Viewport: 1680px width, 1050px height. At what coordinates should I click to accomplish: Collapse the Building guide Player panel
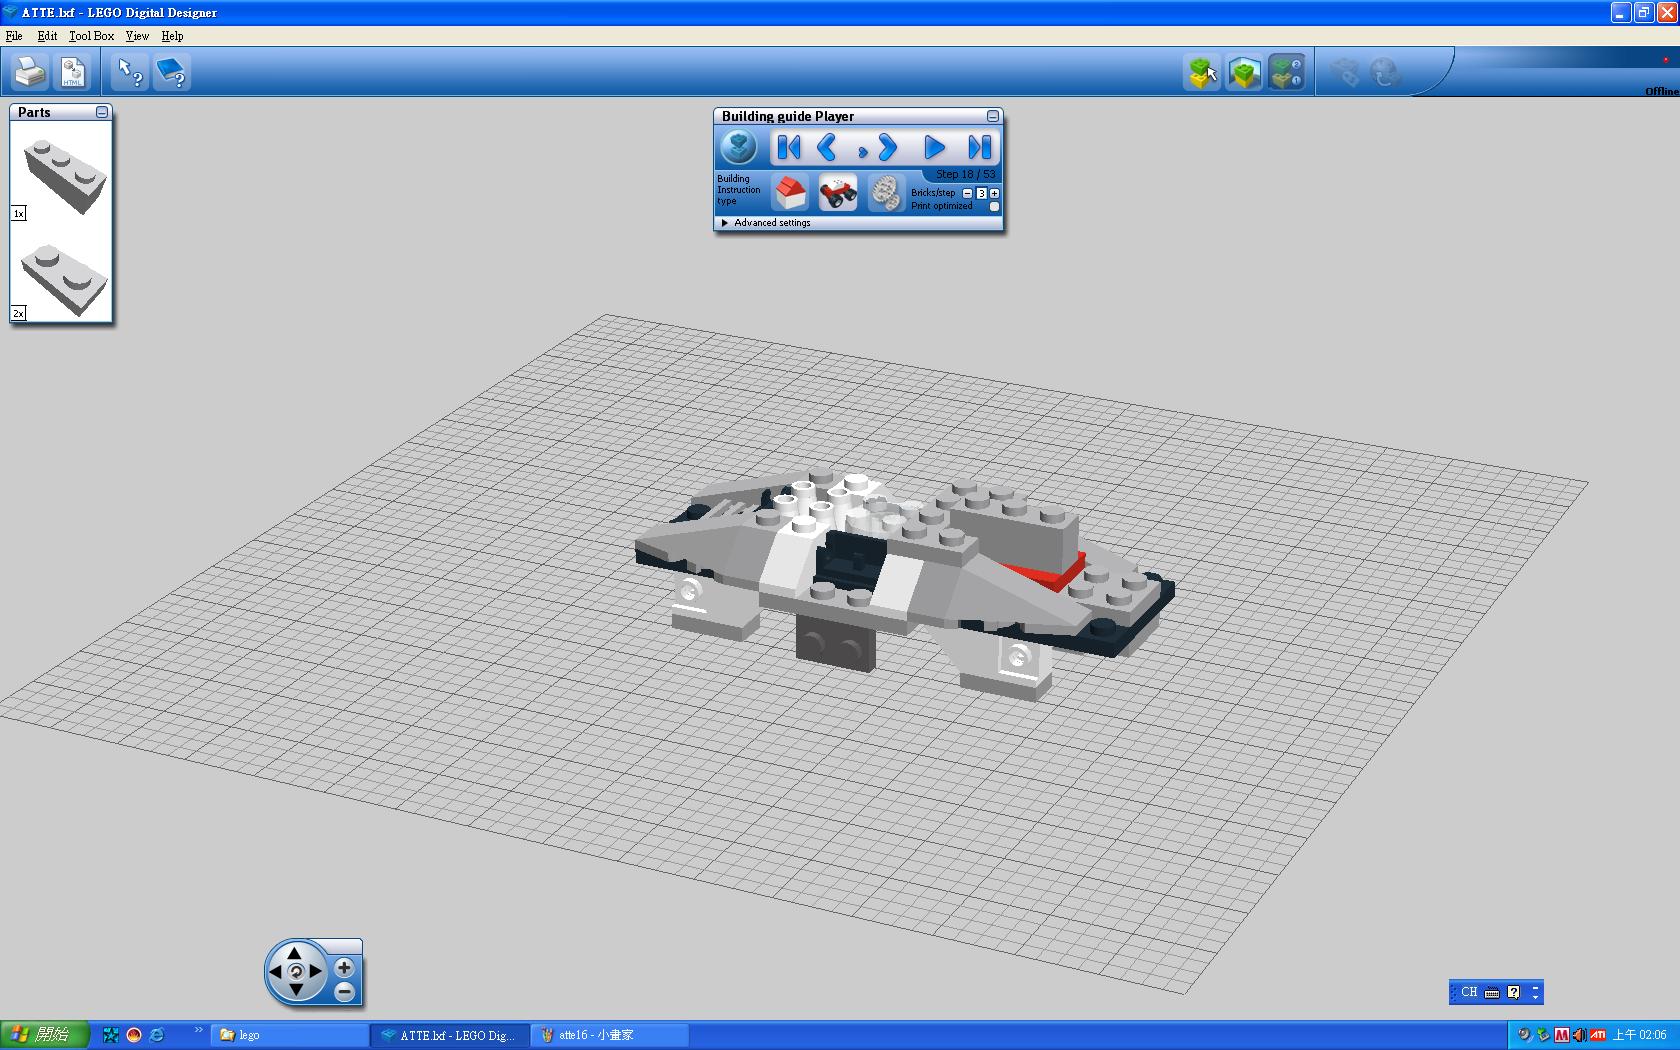click(x=992, y=116)
